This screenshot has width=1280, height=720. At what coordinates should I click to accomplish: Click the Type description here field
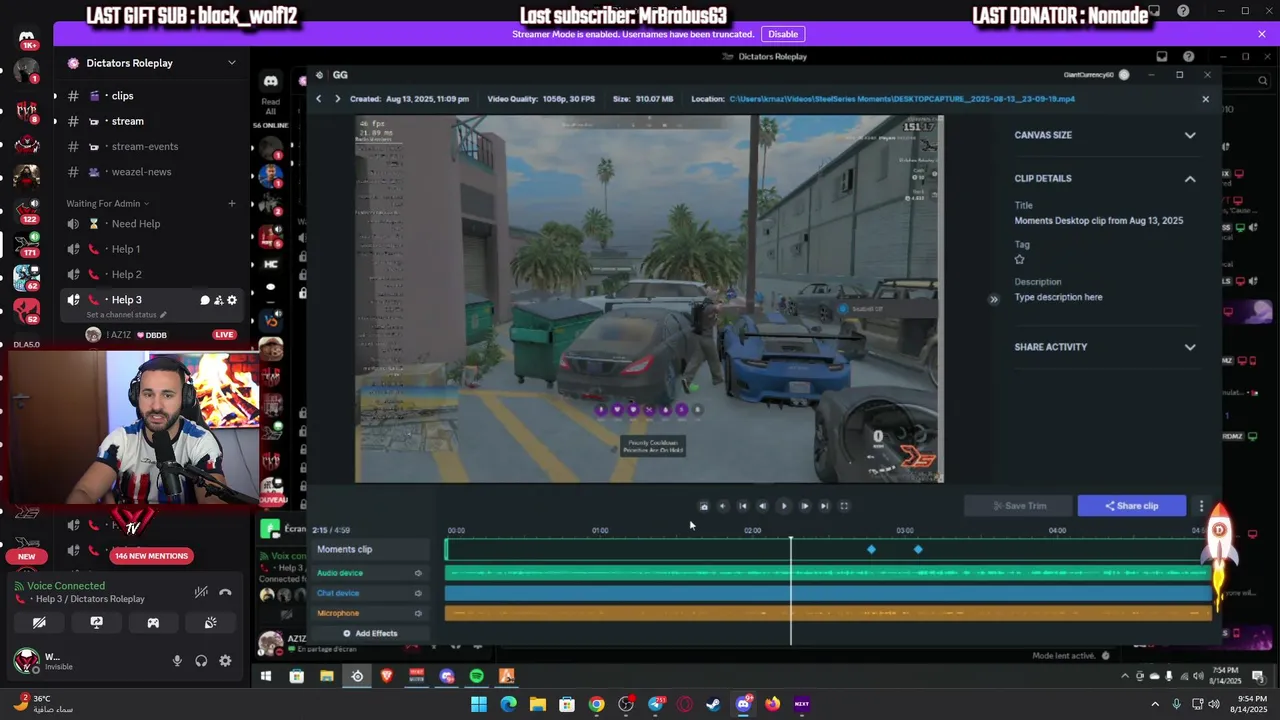coord(1058,297)
